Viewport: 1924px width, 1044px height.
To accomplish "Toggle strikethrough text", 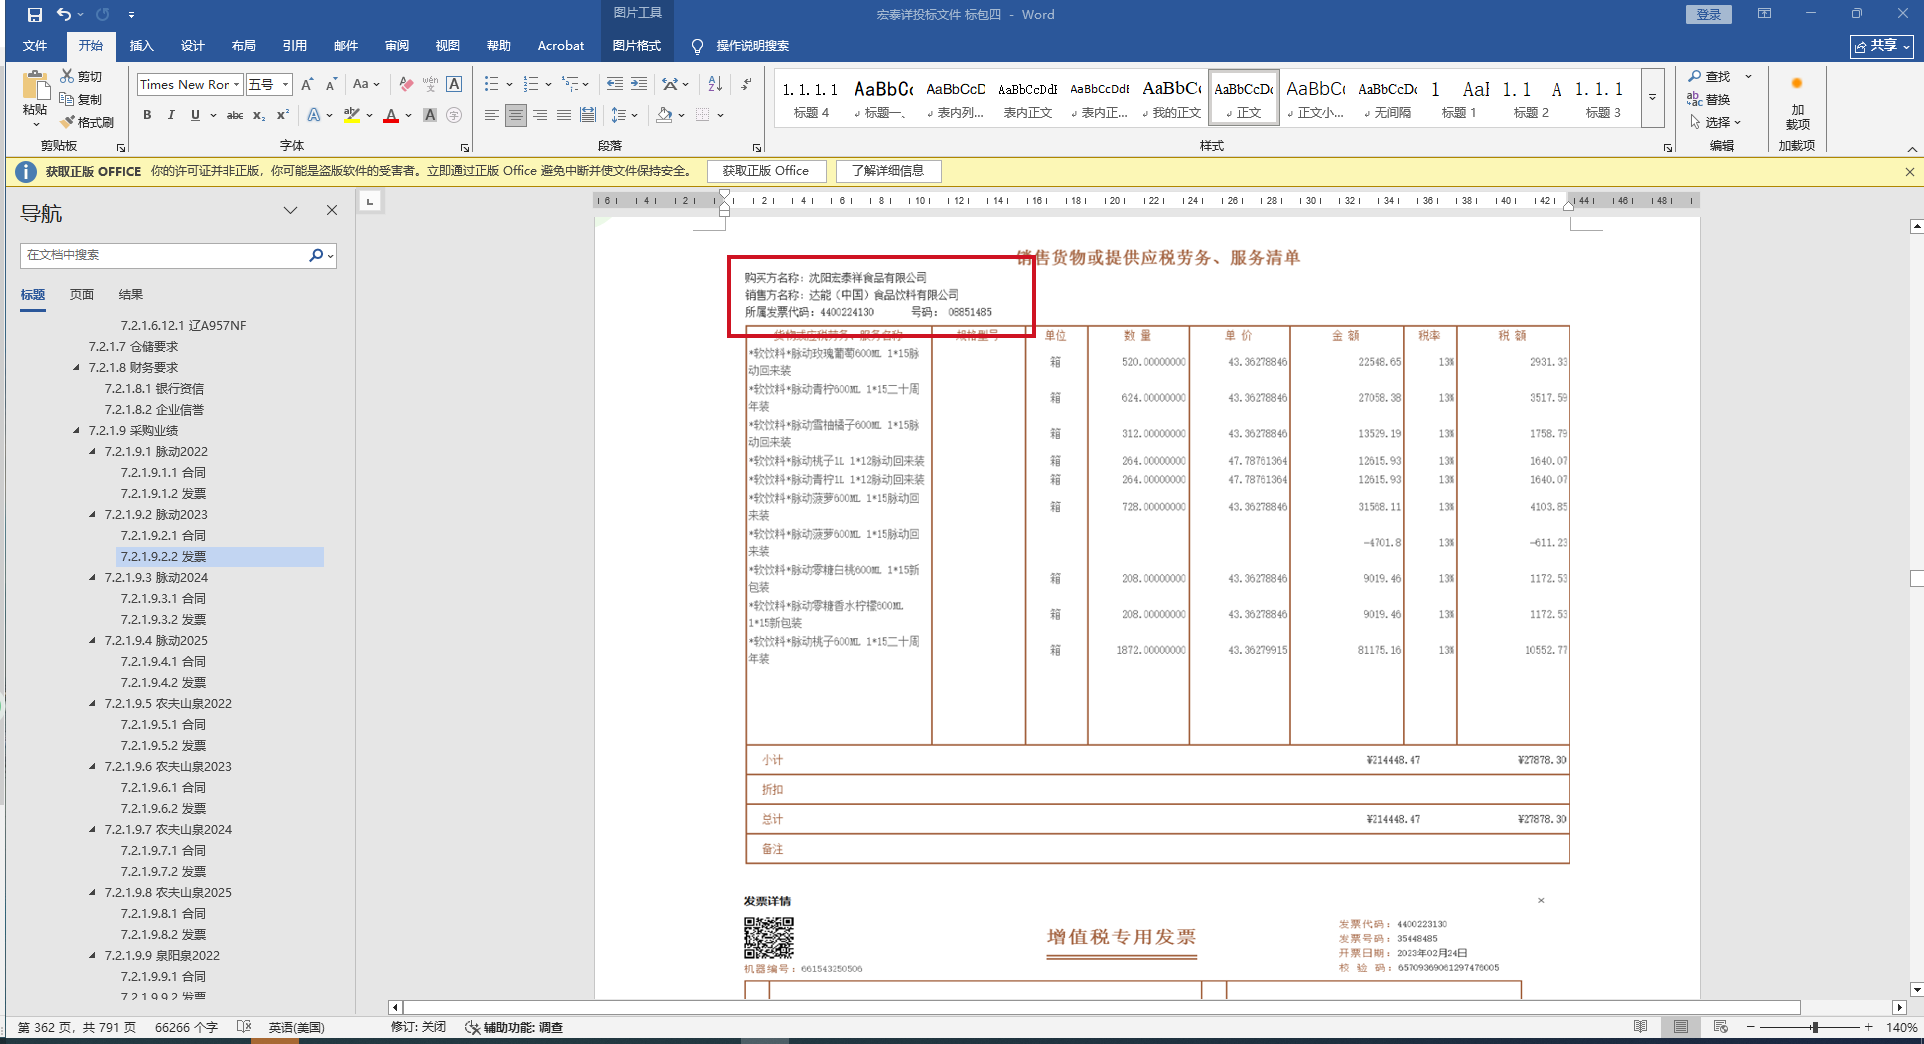I will tap(235, 115).
